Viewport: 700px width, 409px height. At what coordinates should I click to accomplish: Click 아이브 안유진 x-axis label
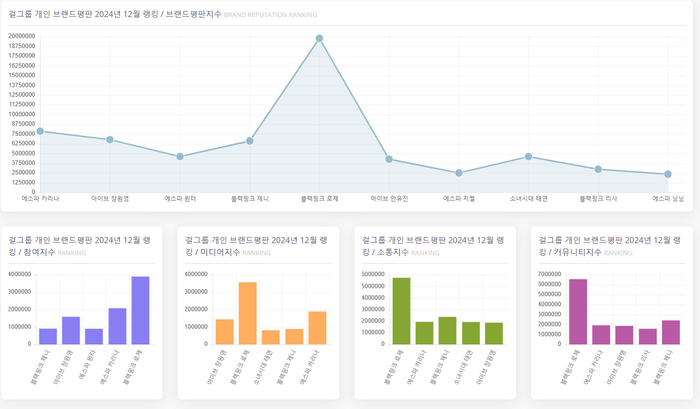tap(389, 199)
